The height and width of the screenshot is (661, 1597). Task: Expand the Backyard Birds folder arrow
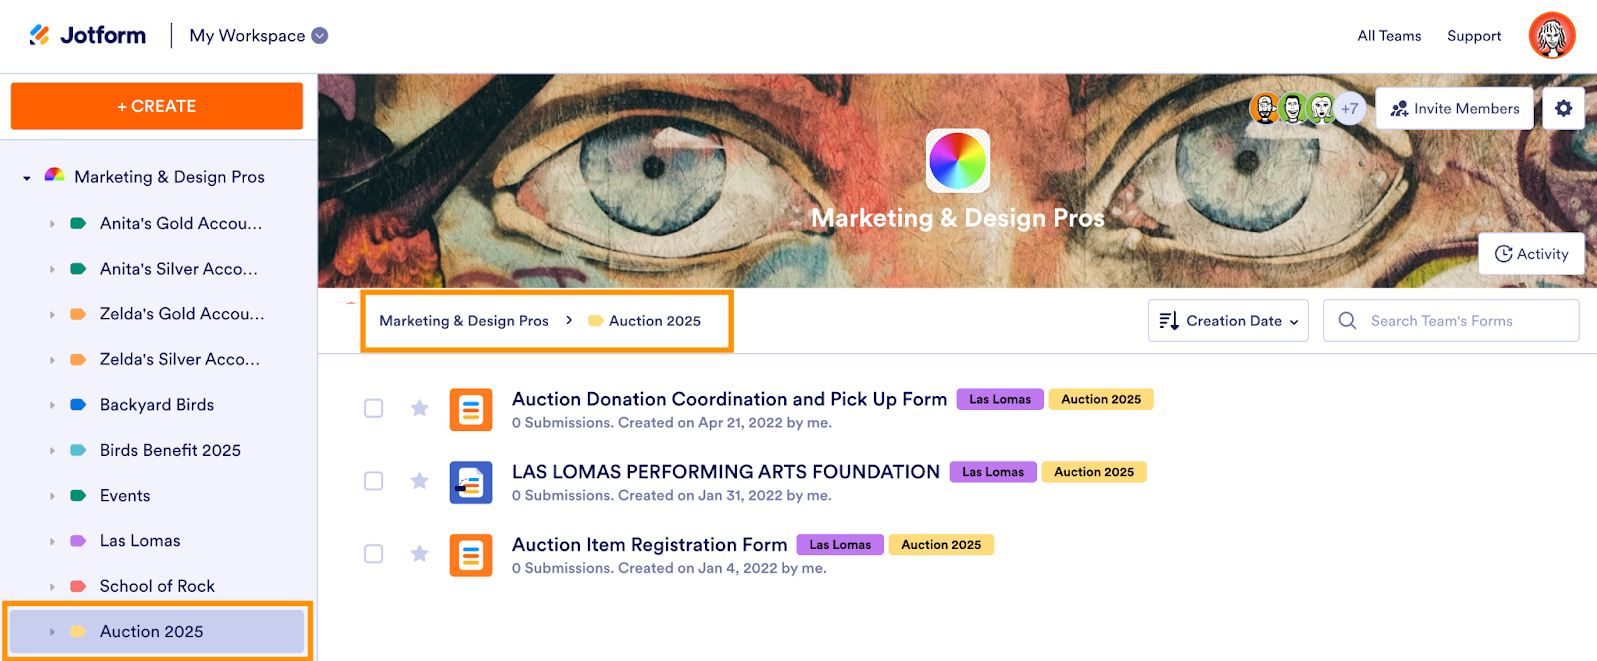pyautogui.click(x=52, y=405)
